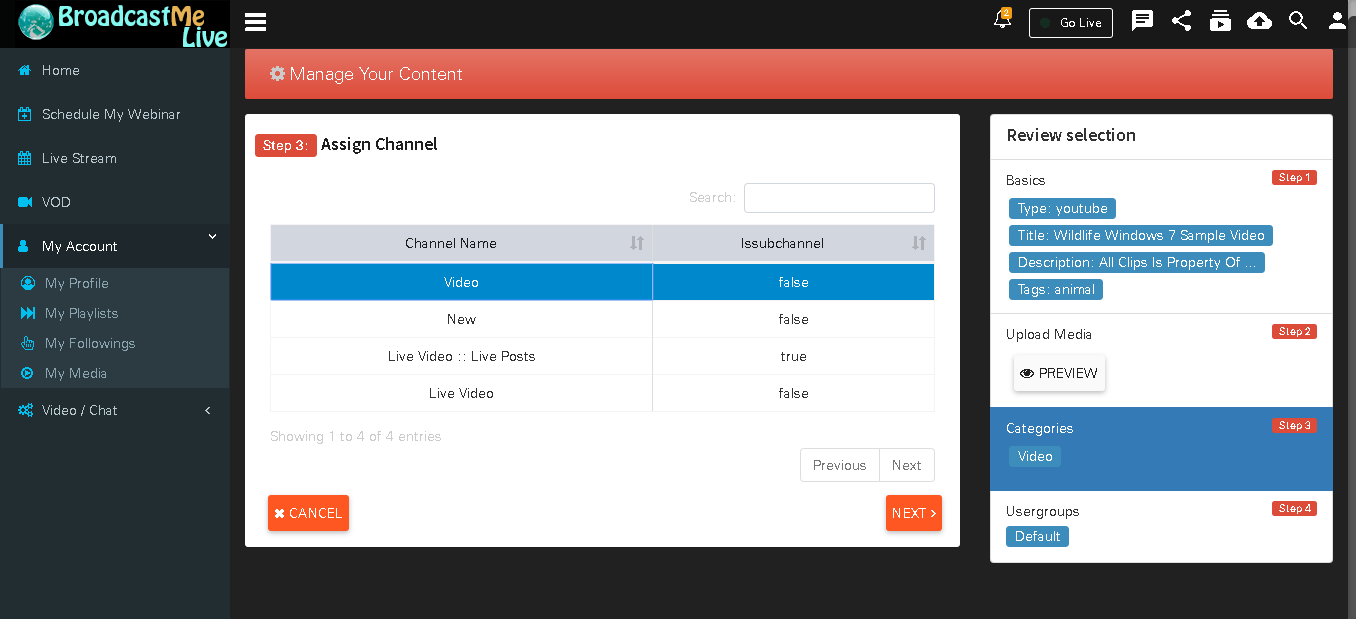Click the share icon in top bar
The image size is (1356, 619).
1181,21
